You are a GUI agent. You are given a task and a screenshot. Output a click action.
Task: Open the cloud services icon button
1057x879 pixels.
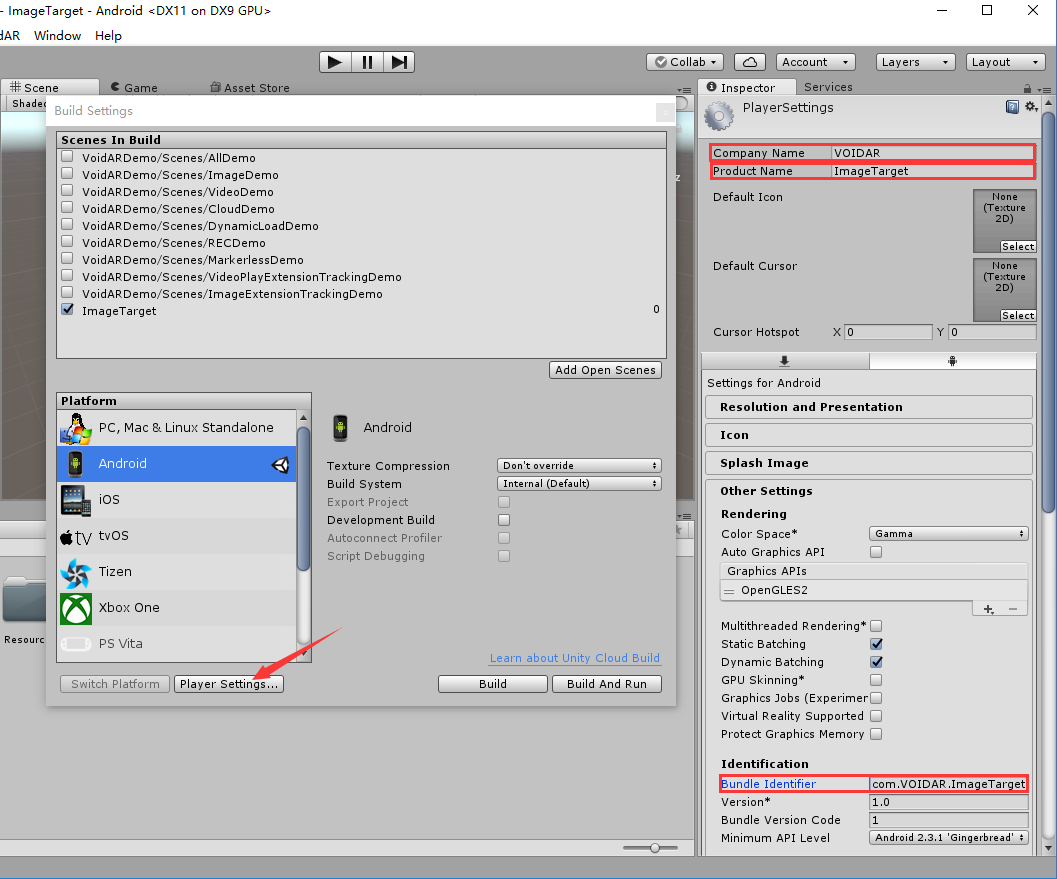pyautogui.click(x=750, y=62)
